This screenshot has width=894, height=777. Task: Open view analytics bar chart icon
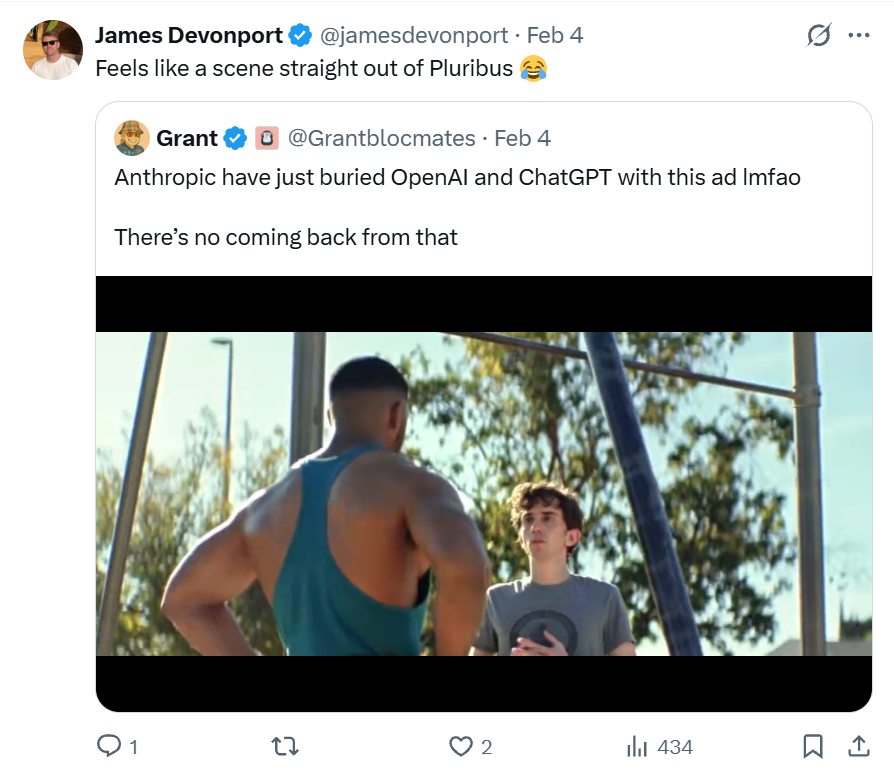click(637, 746)
